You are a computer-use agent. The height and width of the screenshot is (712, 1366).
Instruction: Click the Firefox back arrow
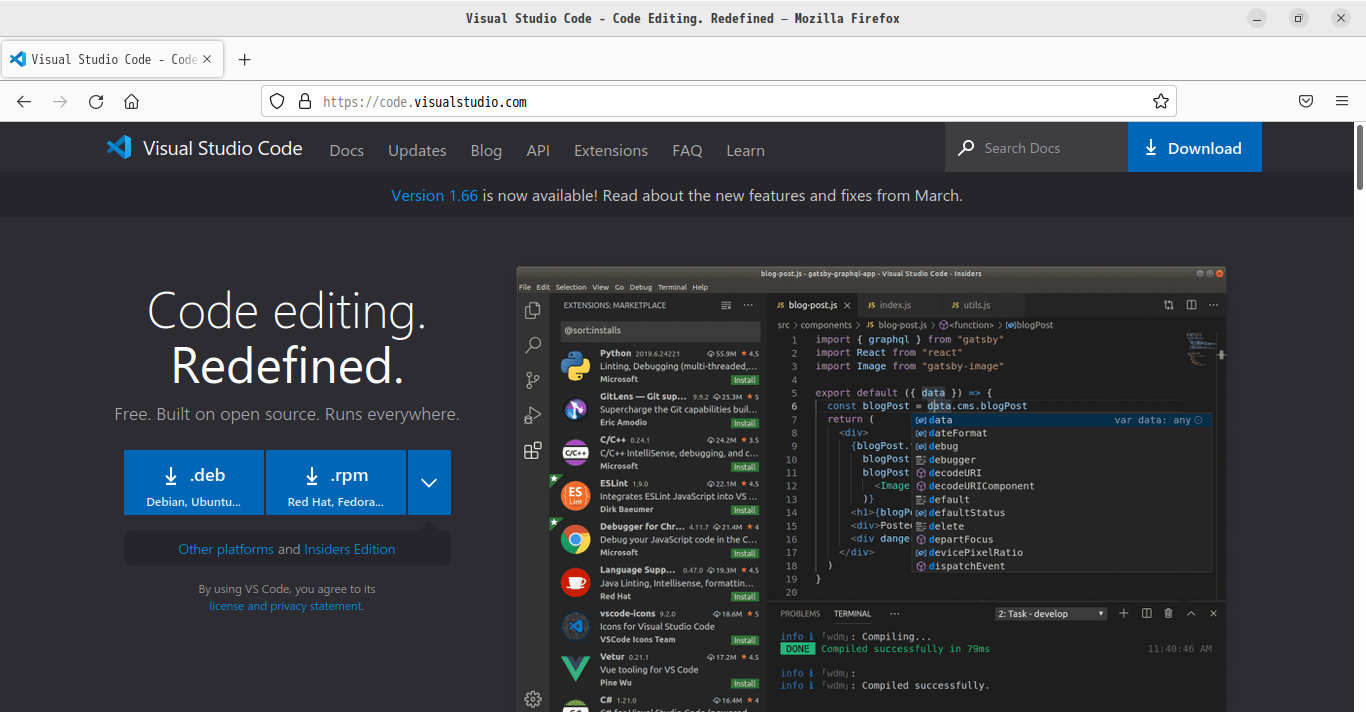point(24,101)
